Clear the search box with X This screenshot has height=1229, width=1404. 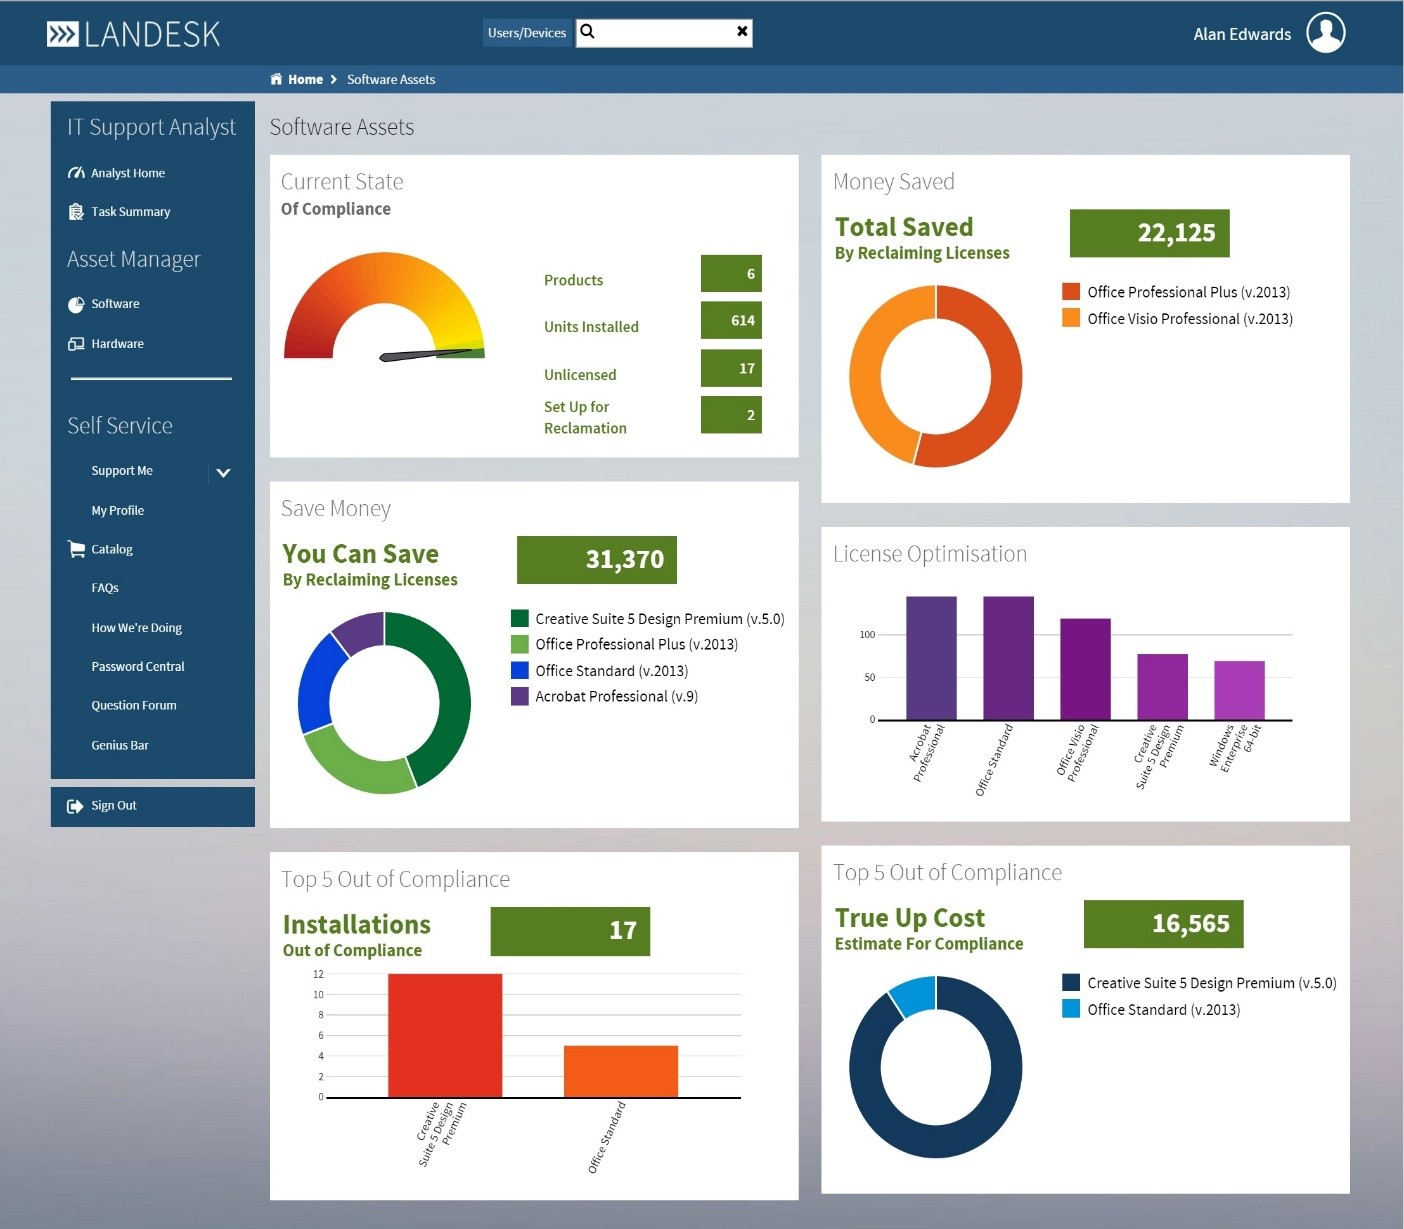(742, 32)
